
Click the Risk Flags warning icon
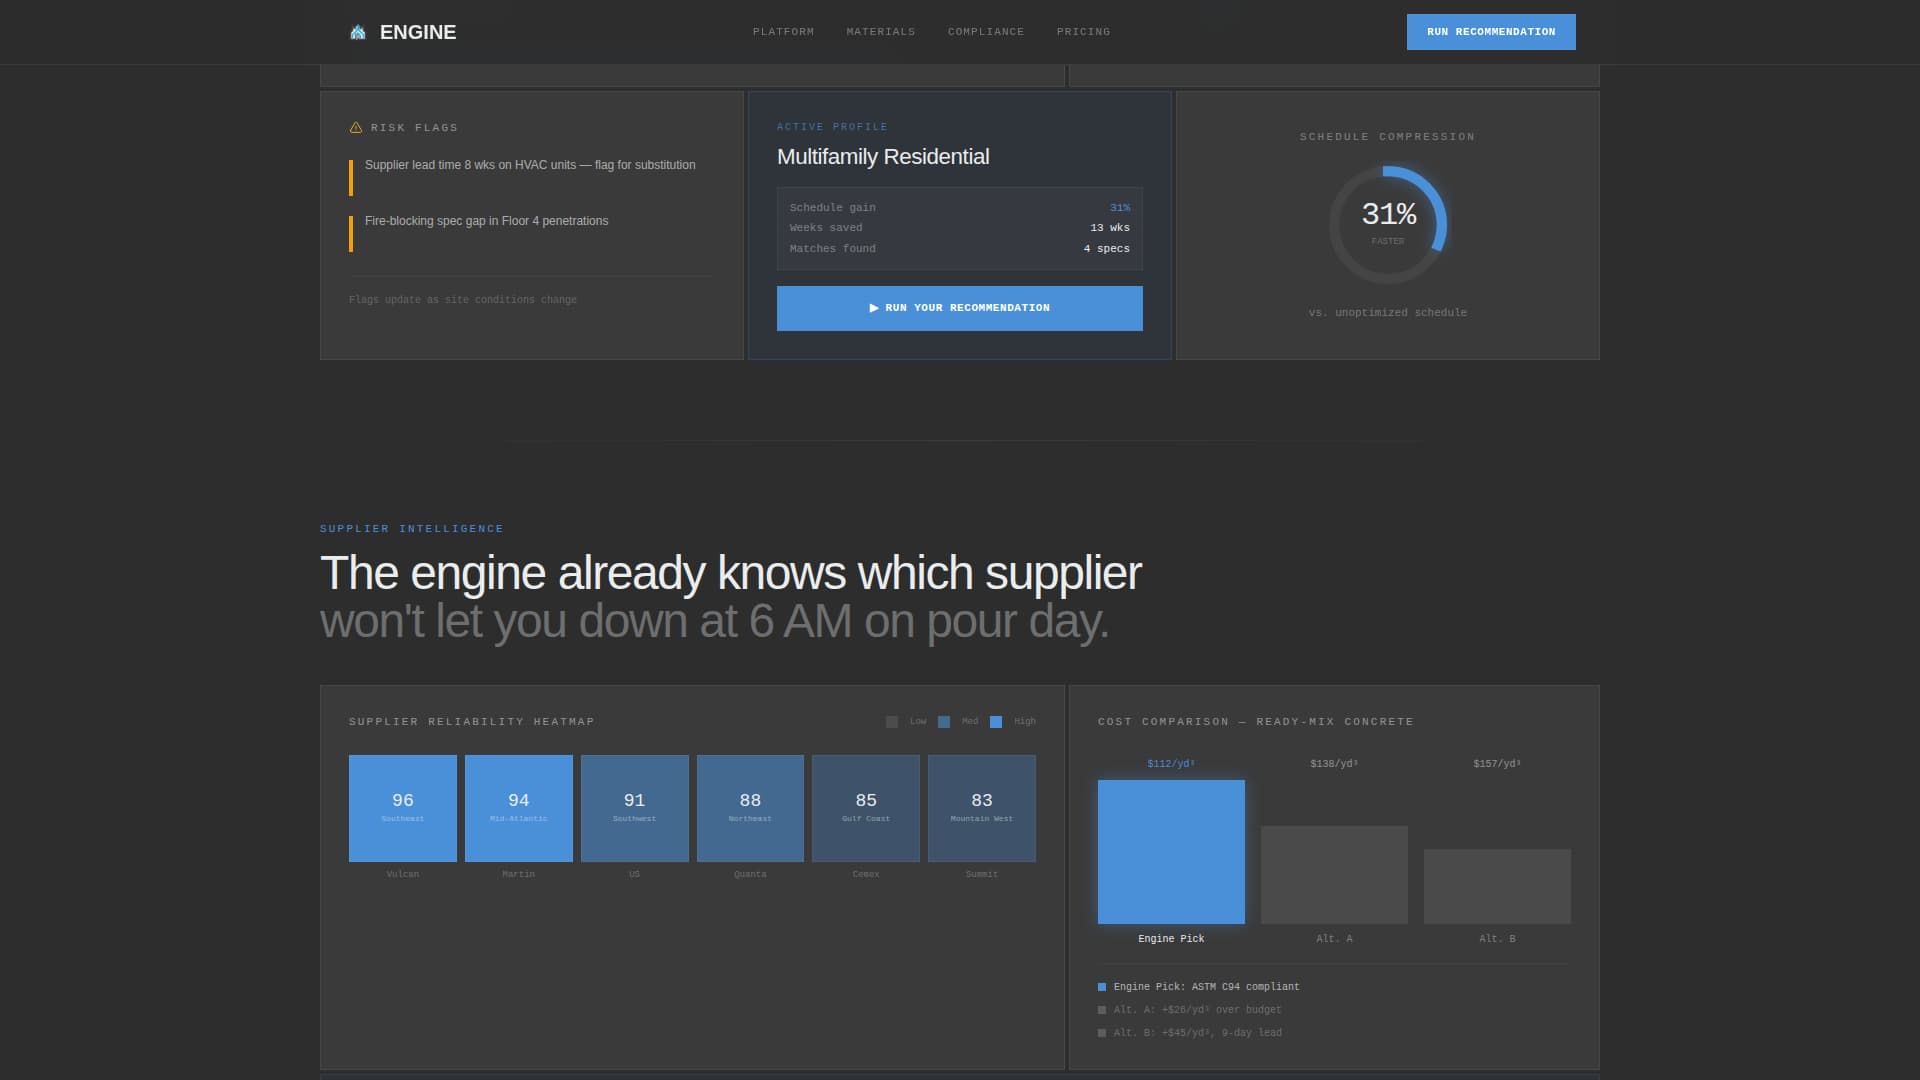[x=356, y=128]
